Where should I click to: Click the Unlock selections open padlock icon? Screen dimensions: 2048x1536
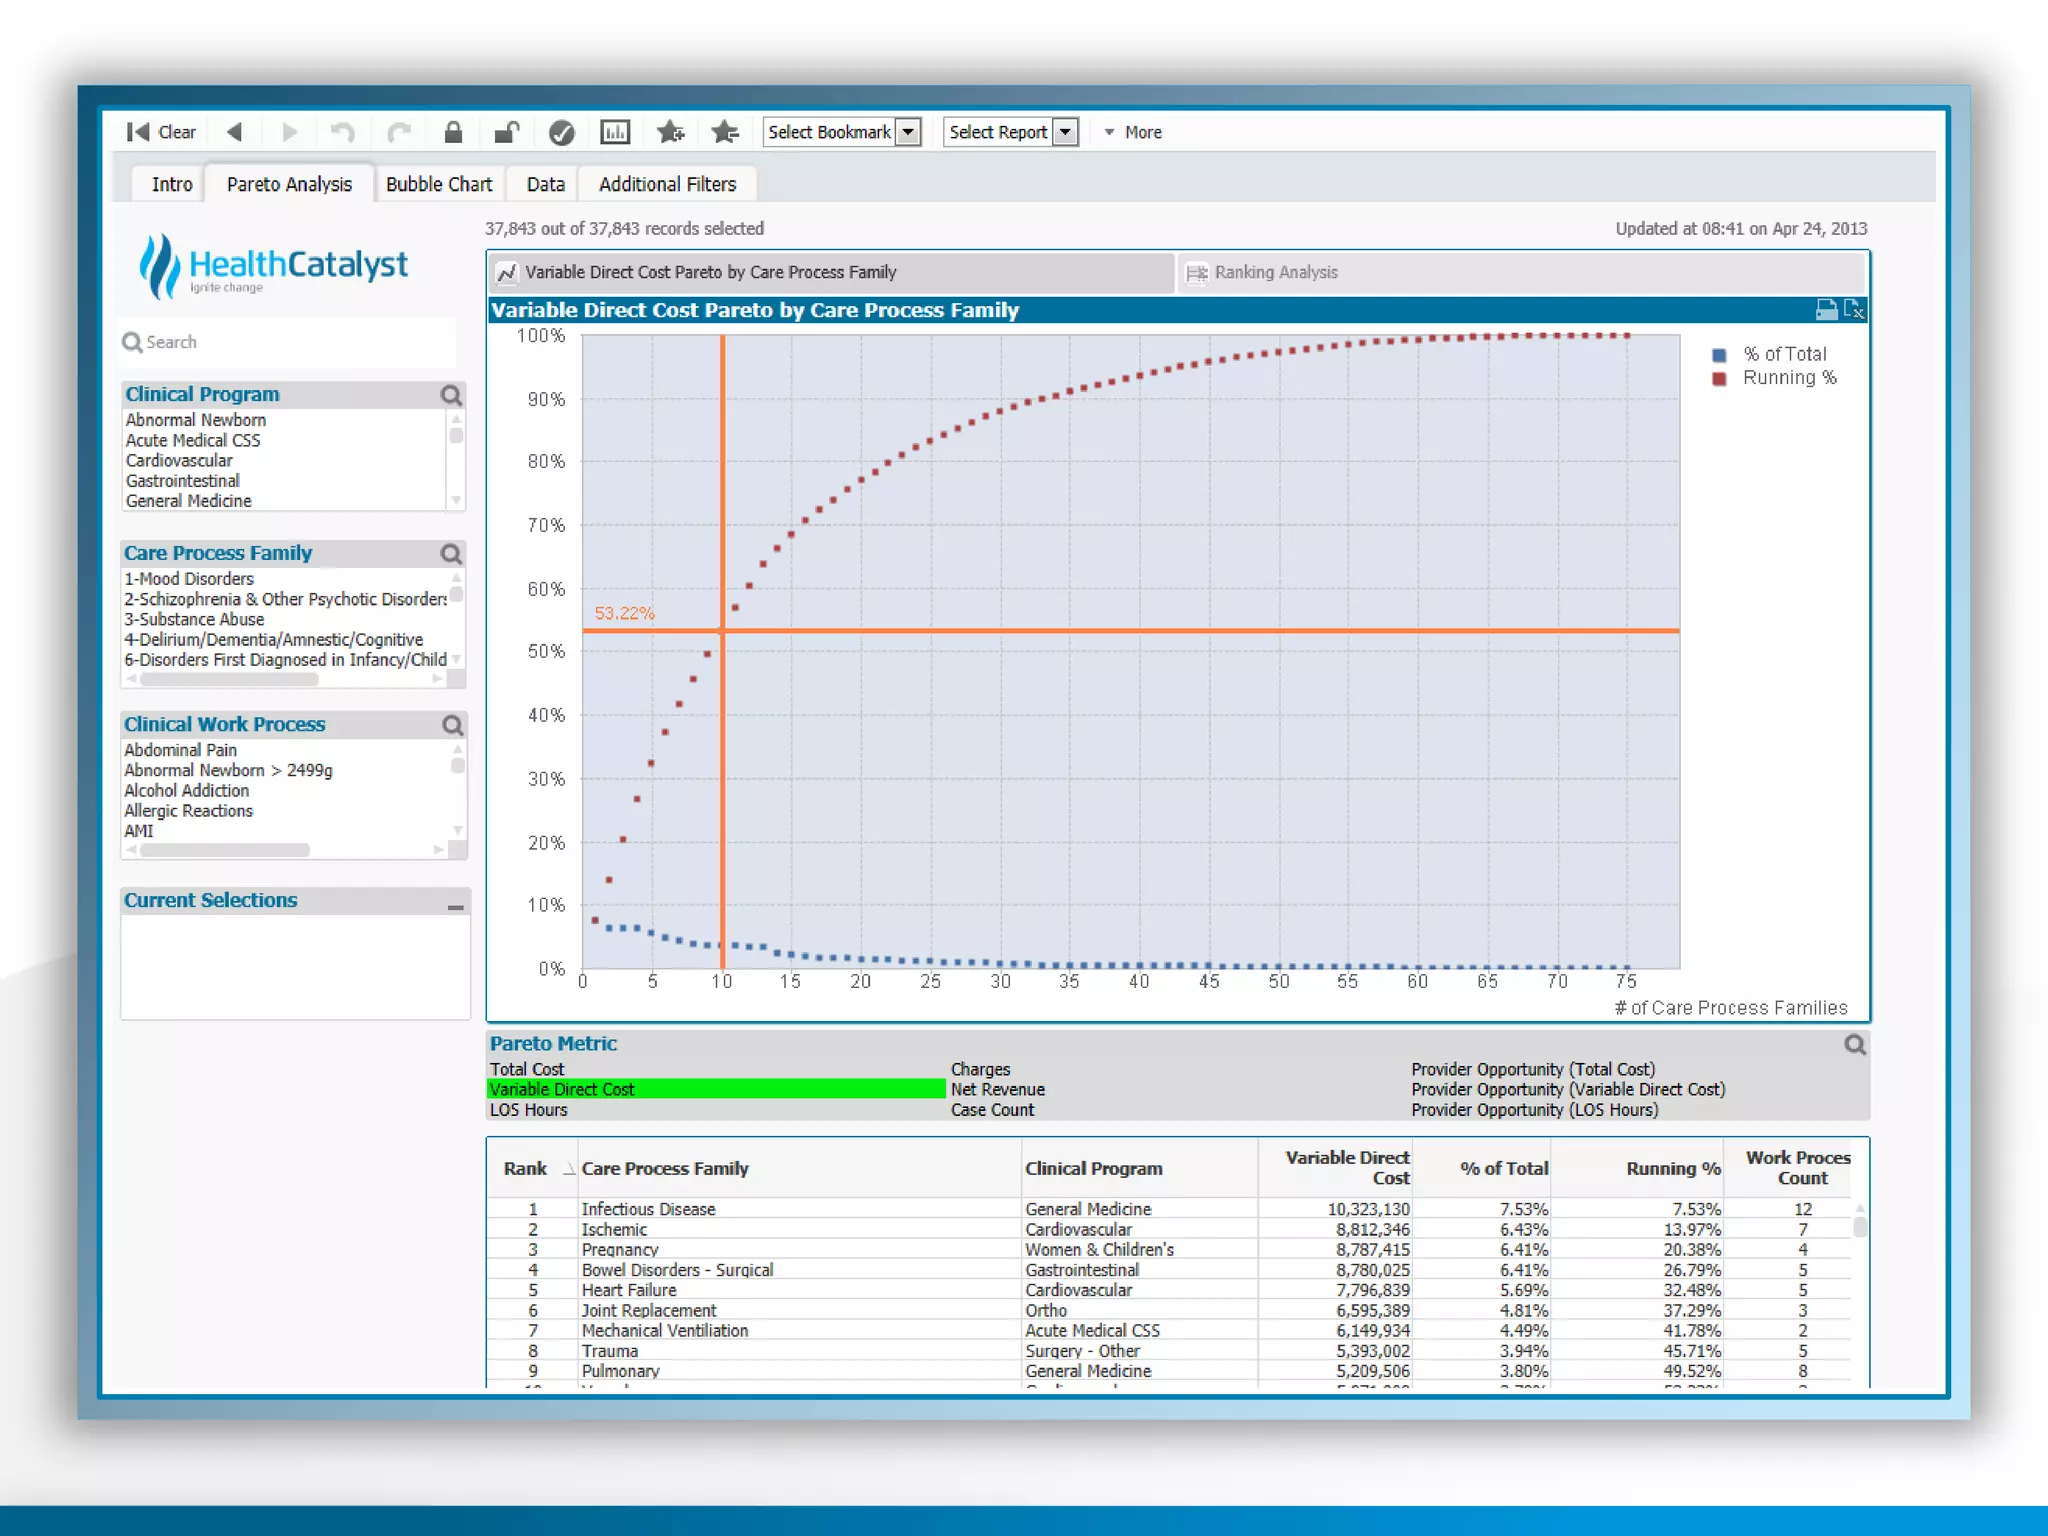pos(507,132)
